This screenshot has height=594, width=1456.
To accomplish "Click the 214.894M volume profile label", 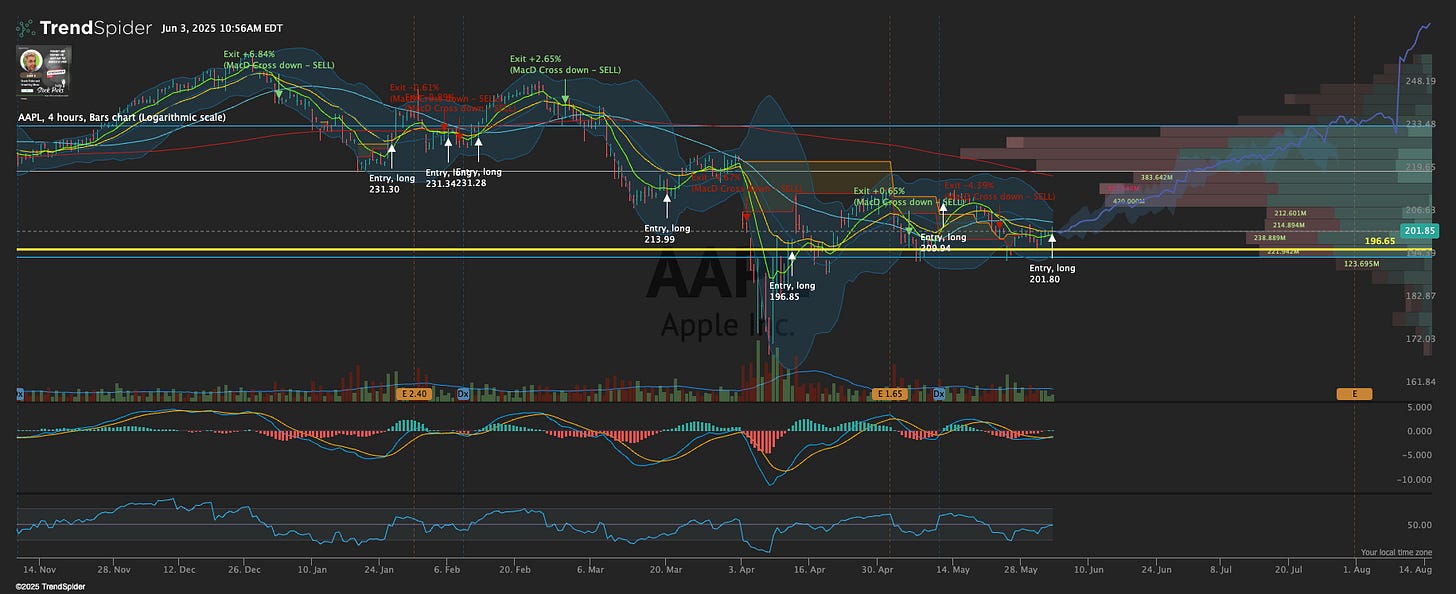I will (1291, 225).
